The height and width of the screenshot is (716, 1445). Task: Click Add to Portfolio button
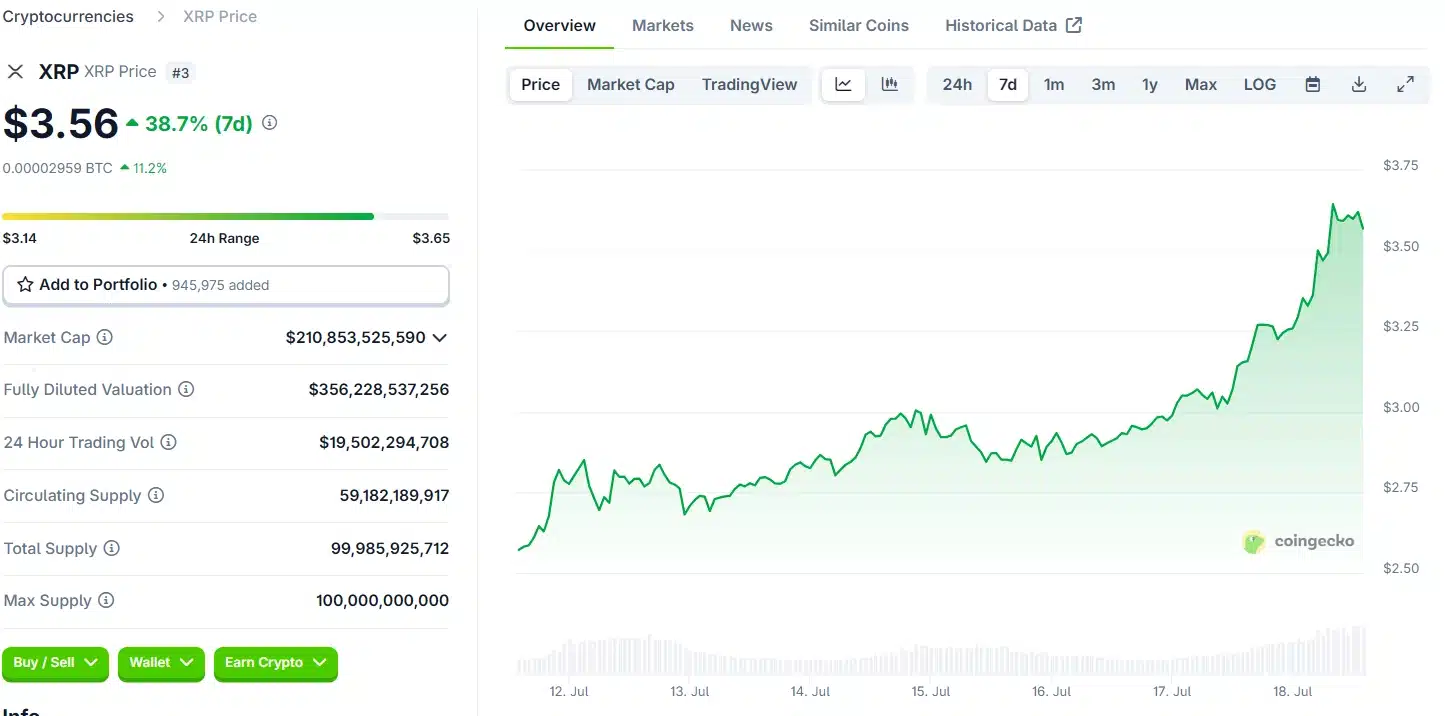coord(226,285)
